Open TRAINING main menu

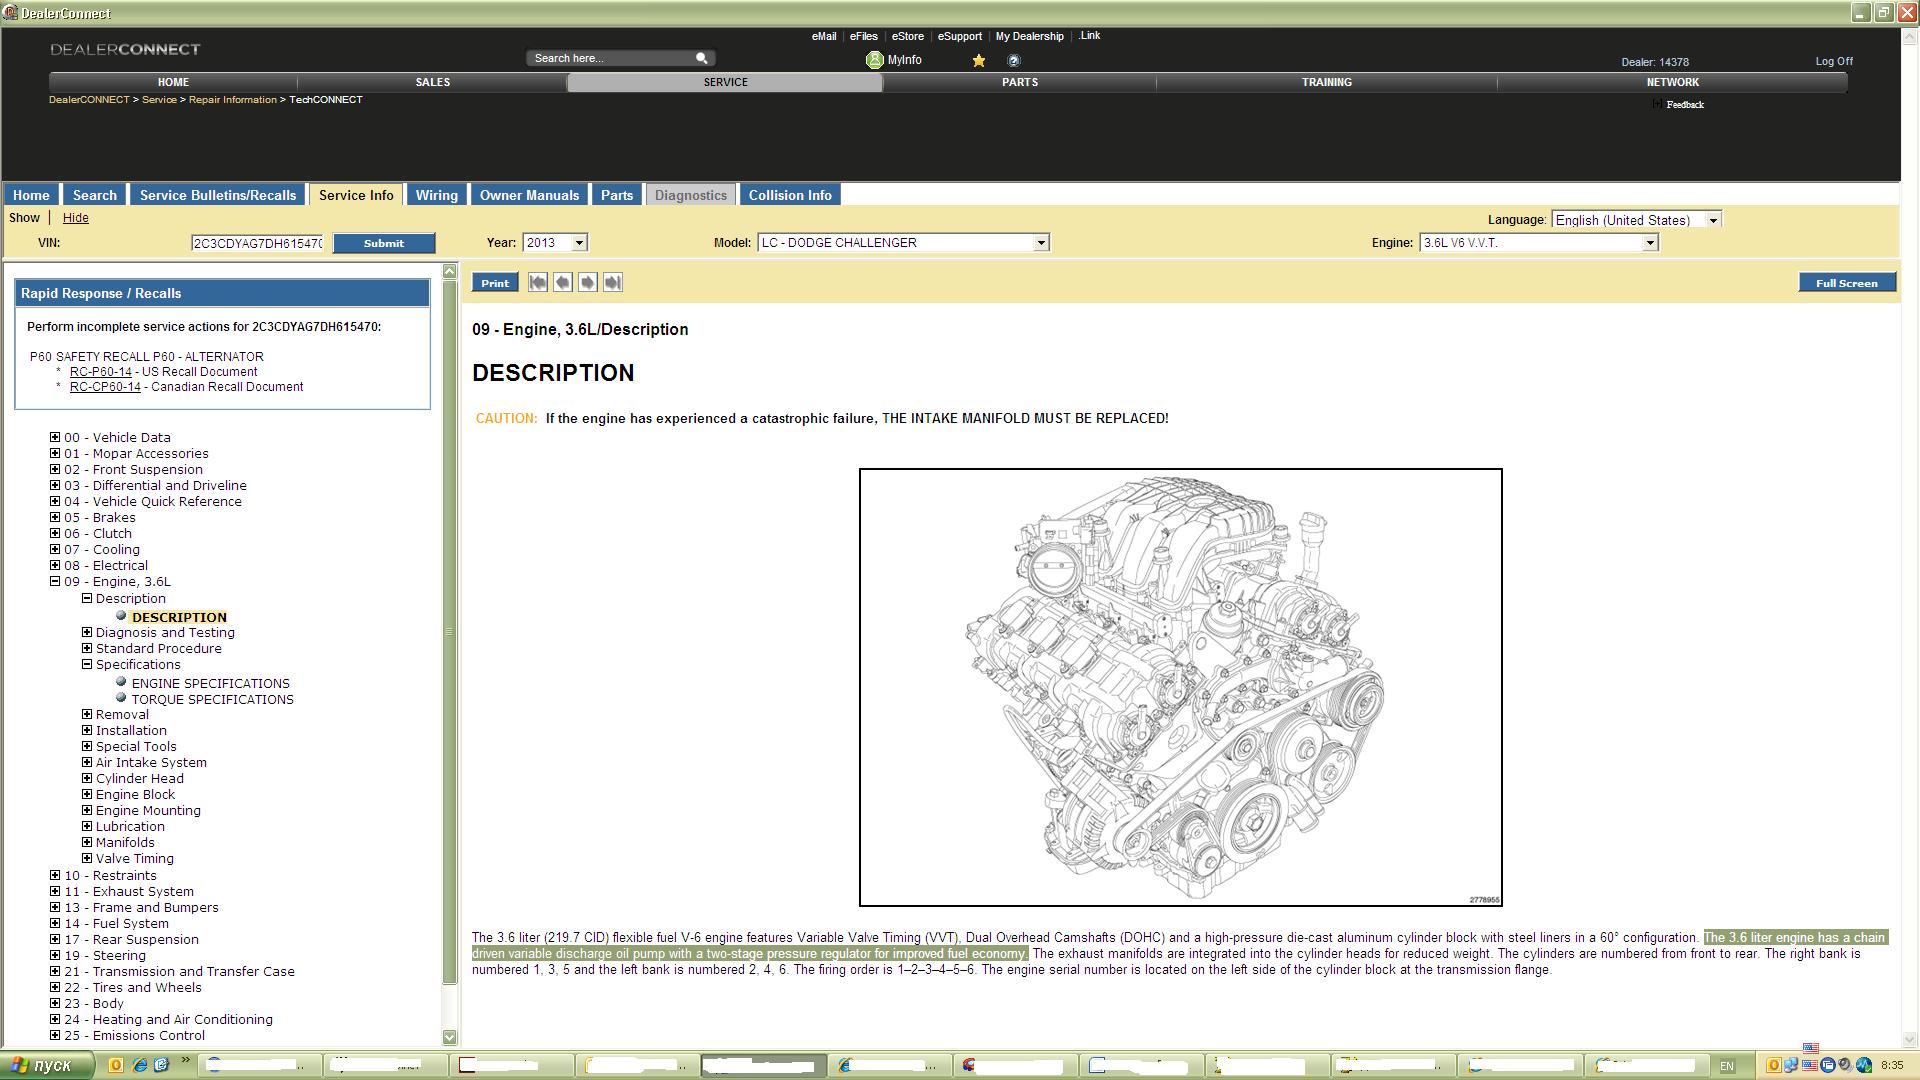[x=1327, y=82]
